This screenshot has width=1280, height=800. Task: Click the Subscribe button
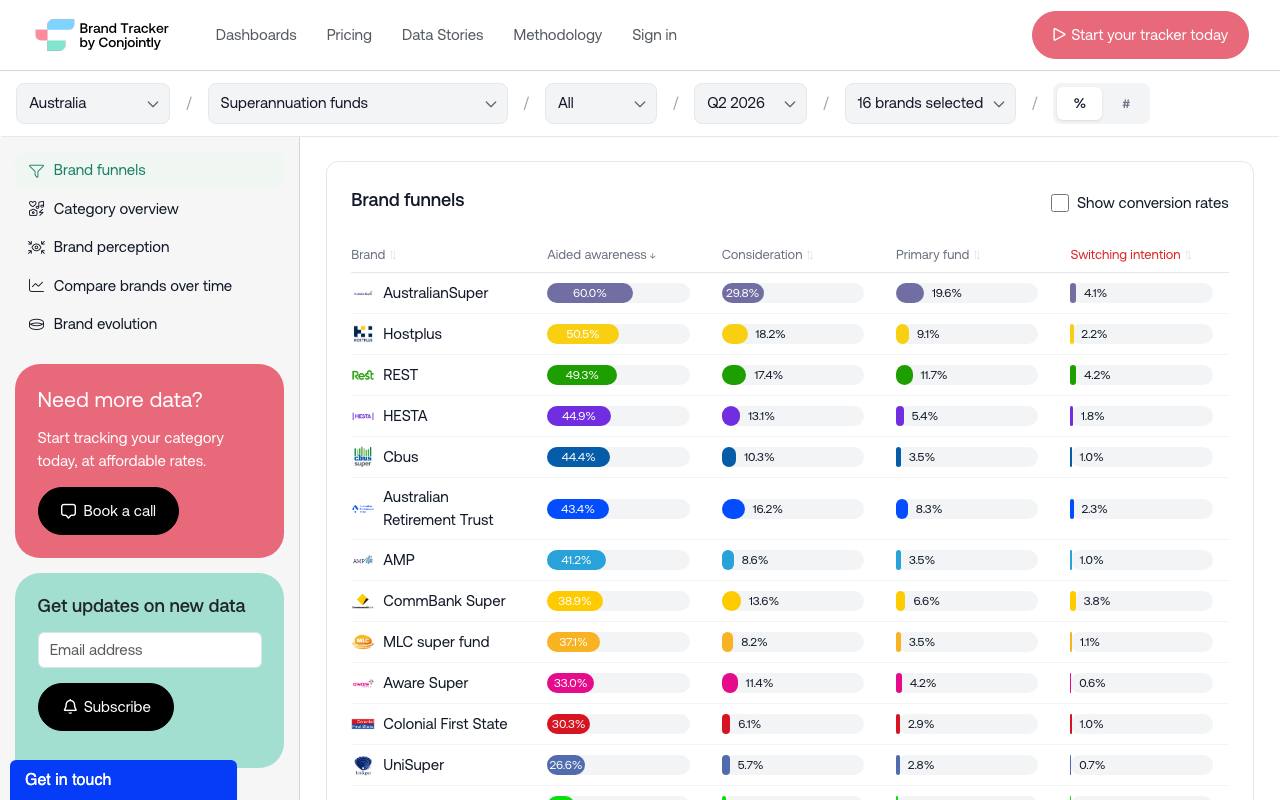(x=106, y=707)
